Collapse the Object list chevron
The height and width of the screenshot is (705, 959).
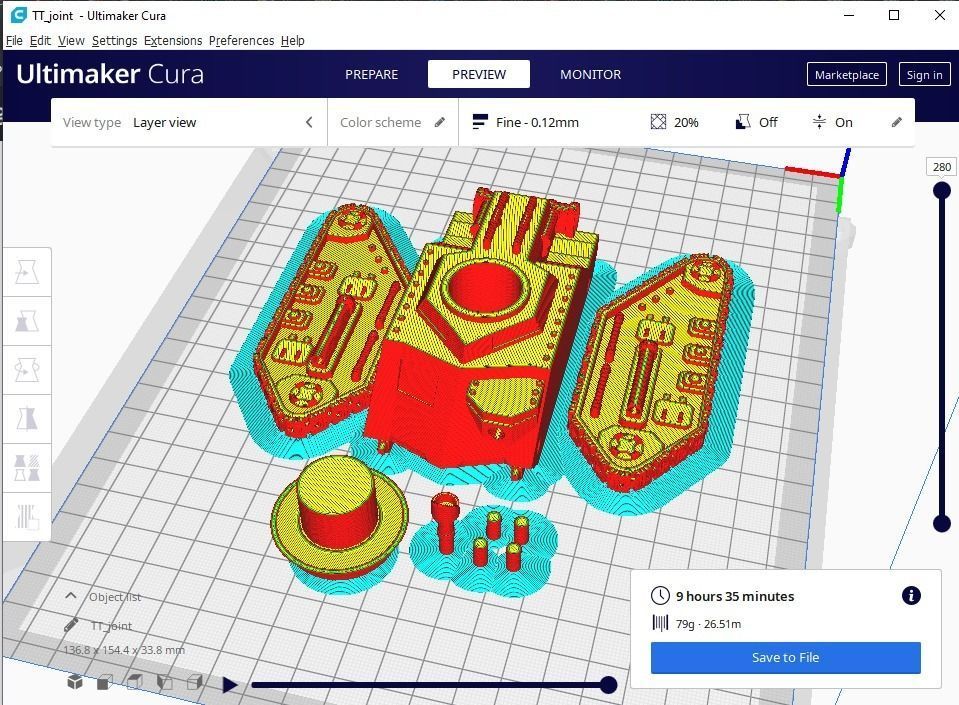(x=71, y=596)
